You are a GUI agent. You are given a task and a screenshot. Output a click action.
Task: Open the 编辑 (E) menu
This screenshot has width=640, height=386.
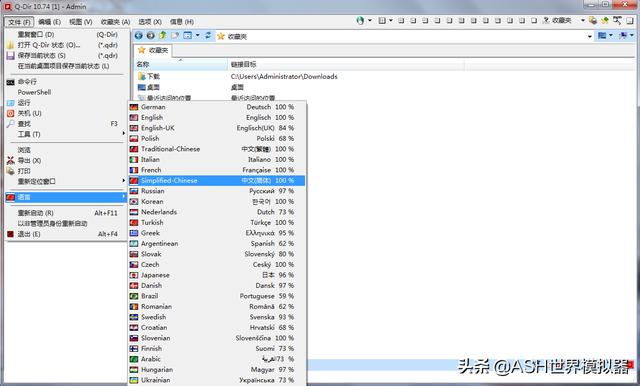click(x=49, y=22)
